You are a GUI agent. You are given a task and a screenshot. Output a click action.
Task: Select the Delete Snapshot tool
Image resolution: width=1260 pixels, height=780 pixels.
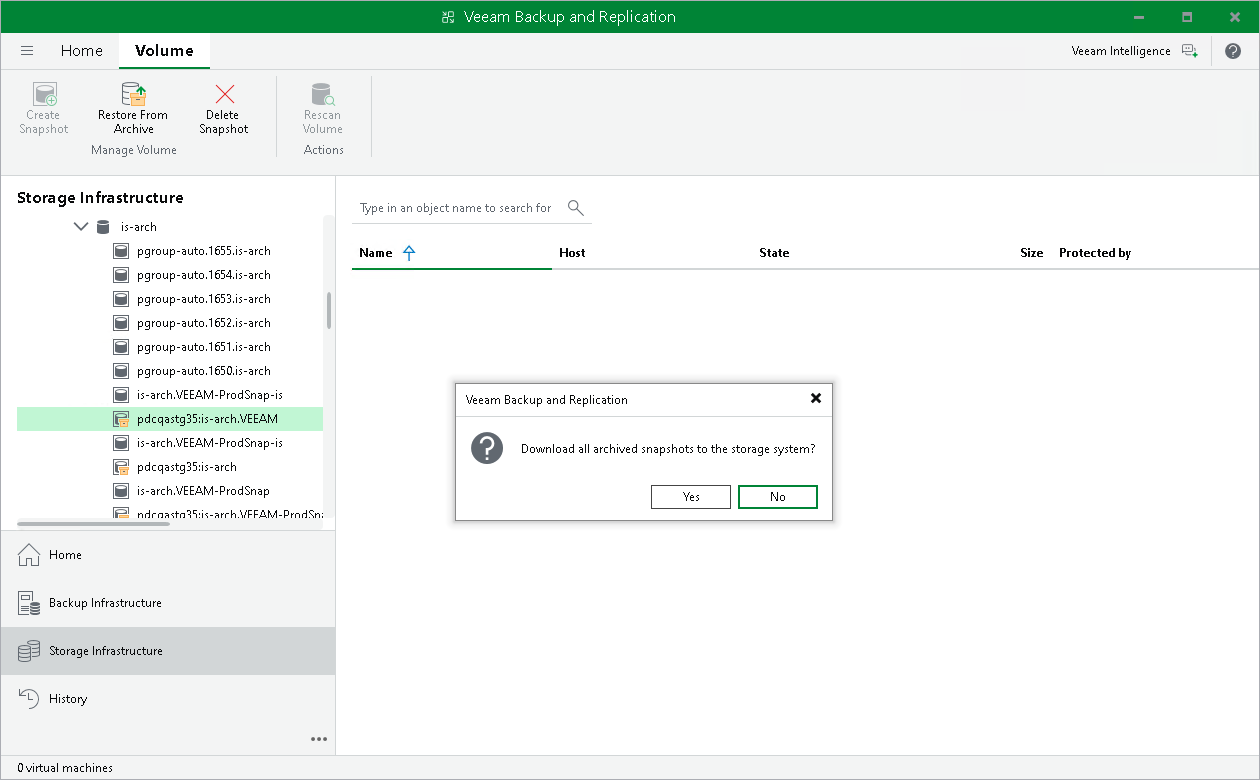222,105
